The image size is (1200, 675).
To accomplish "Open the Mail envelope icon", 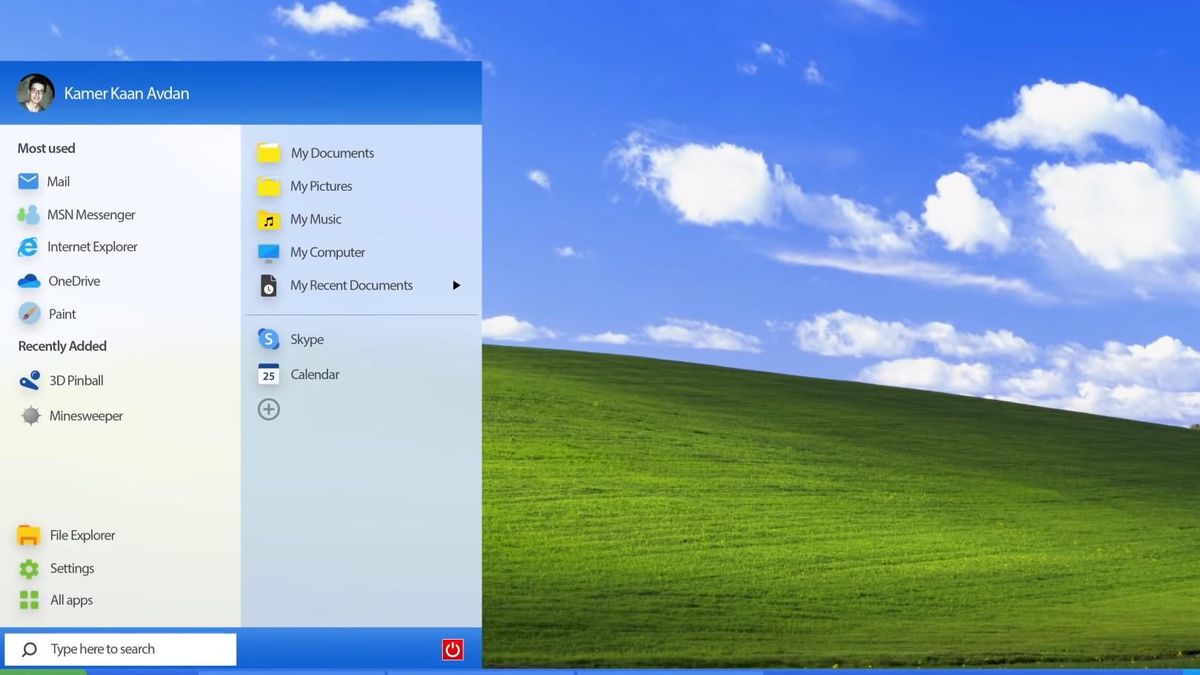I will [x=28, y=181].
